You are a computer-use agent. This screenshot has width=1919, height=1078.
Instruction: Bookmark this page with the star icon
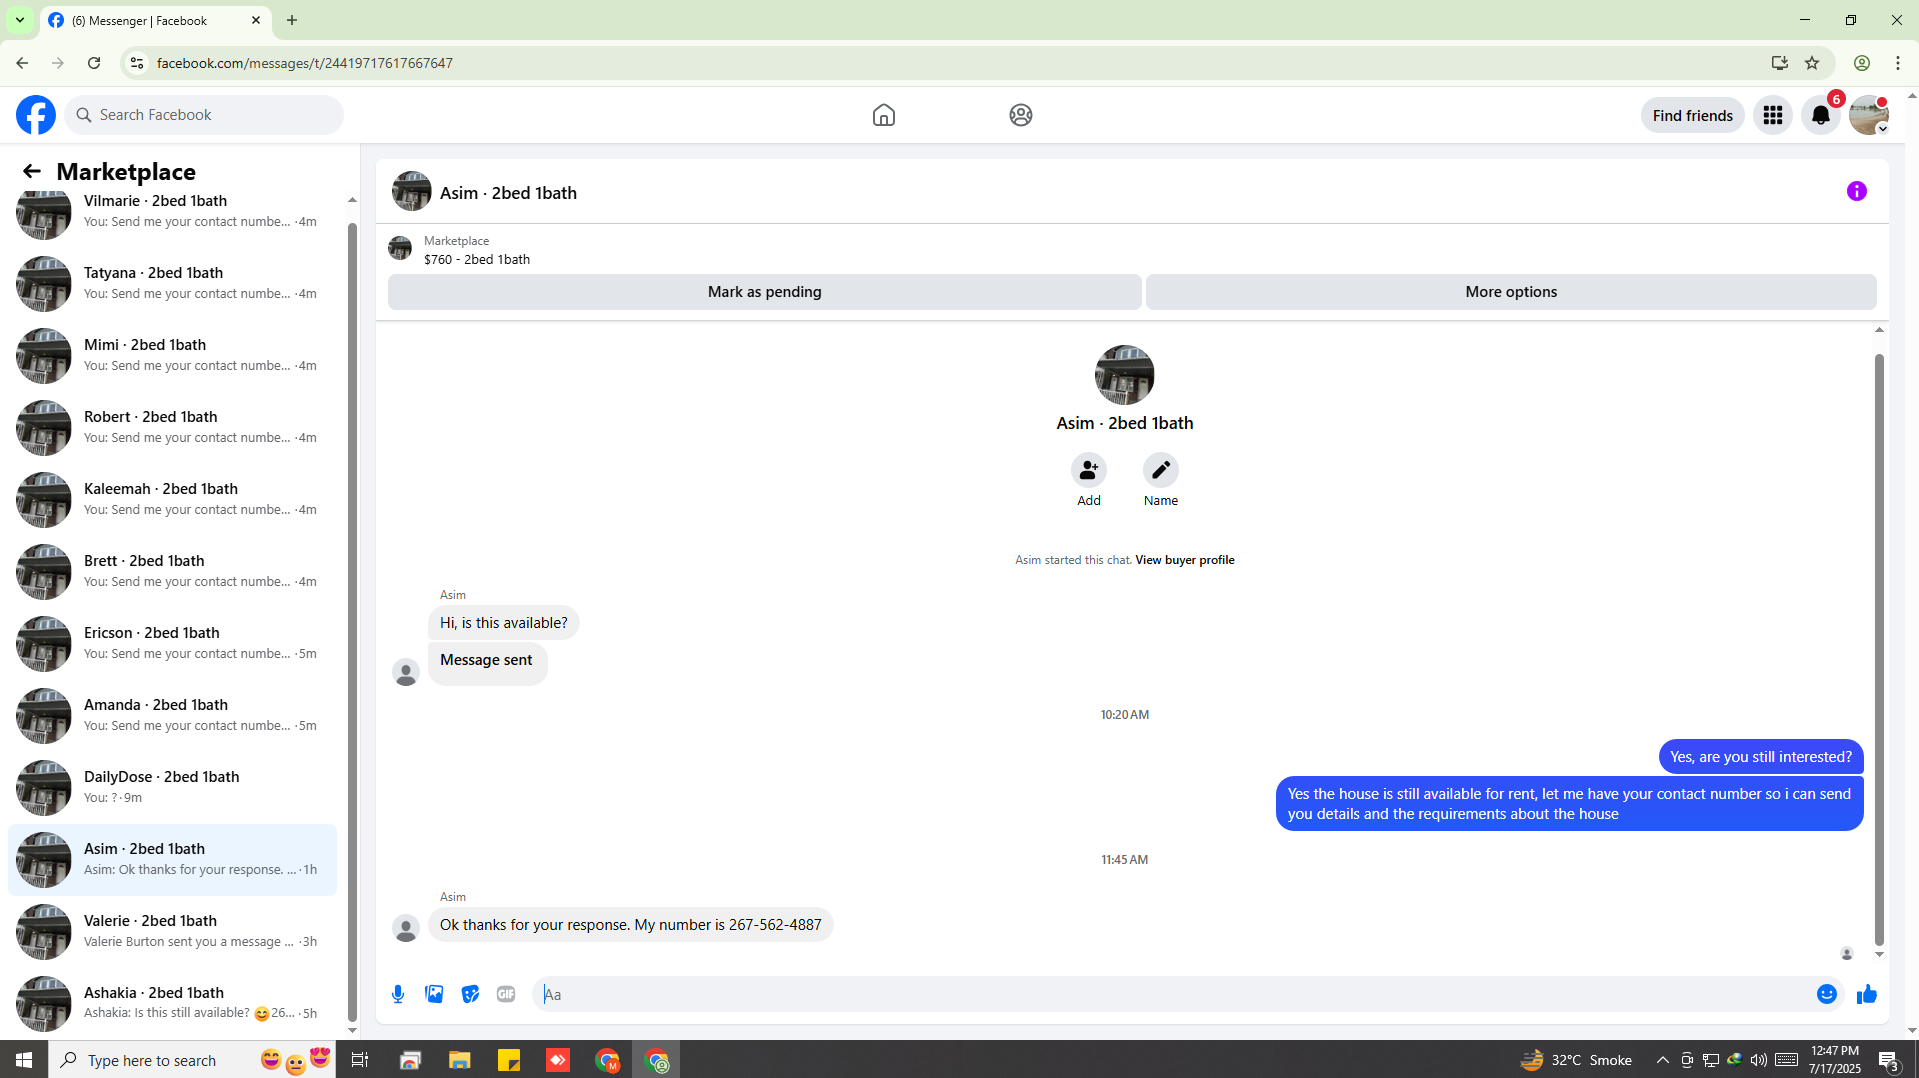point(1812,63)
